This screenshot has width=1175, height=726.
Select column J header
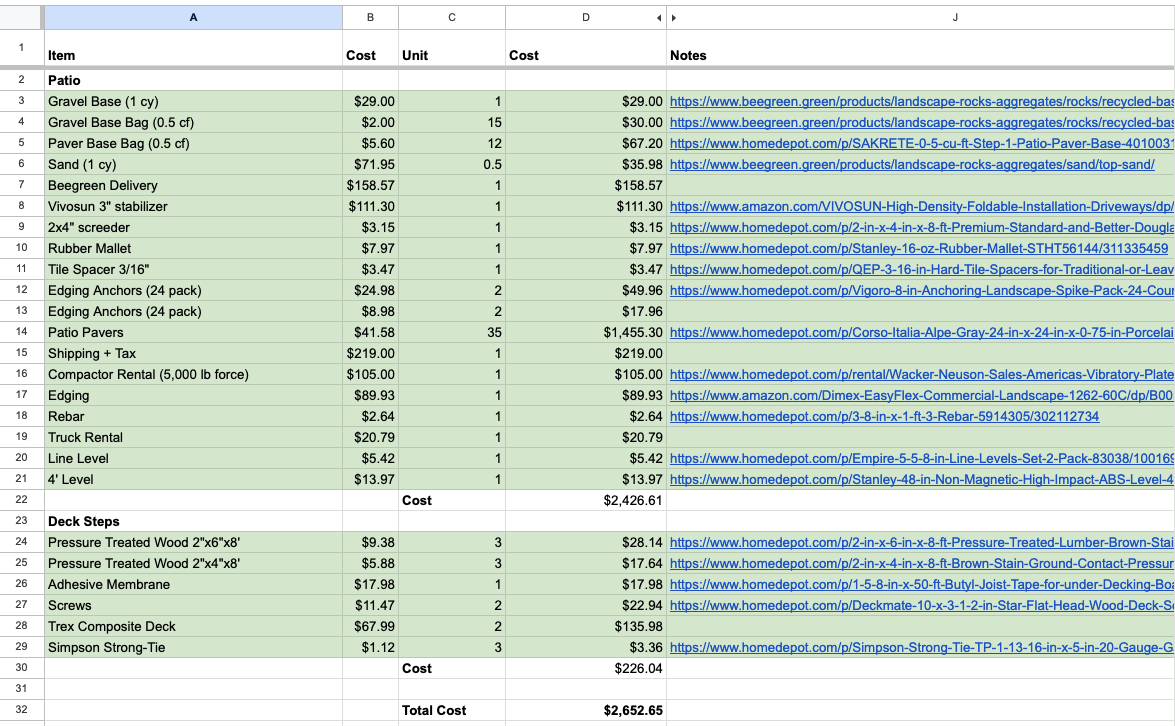point(954,18)
